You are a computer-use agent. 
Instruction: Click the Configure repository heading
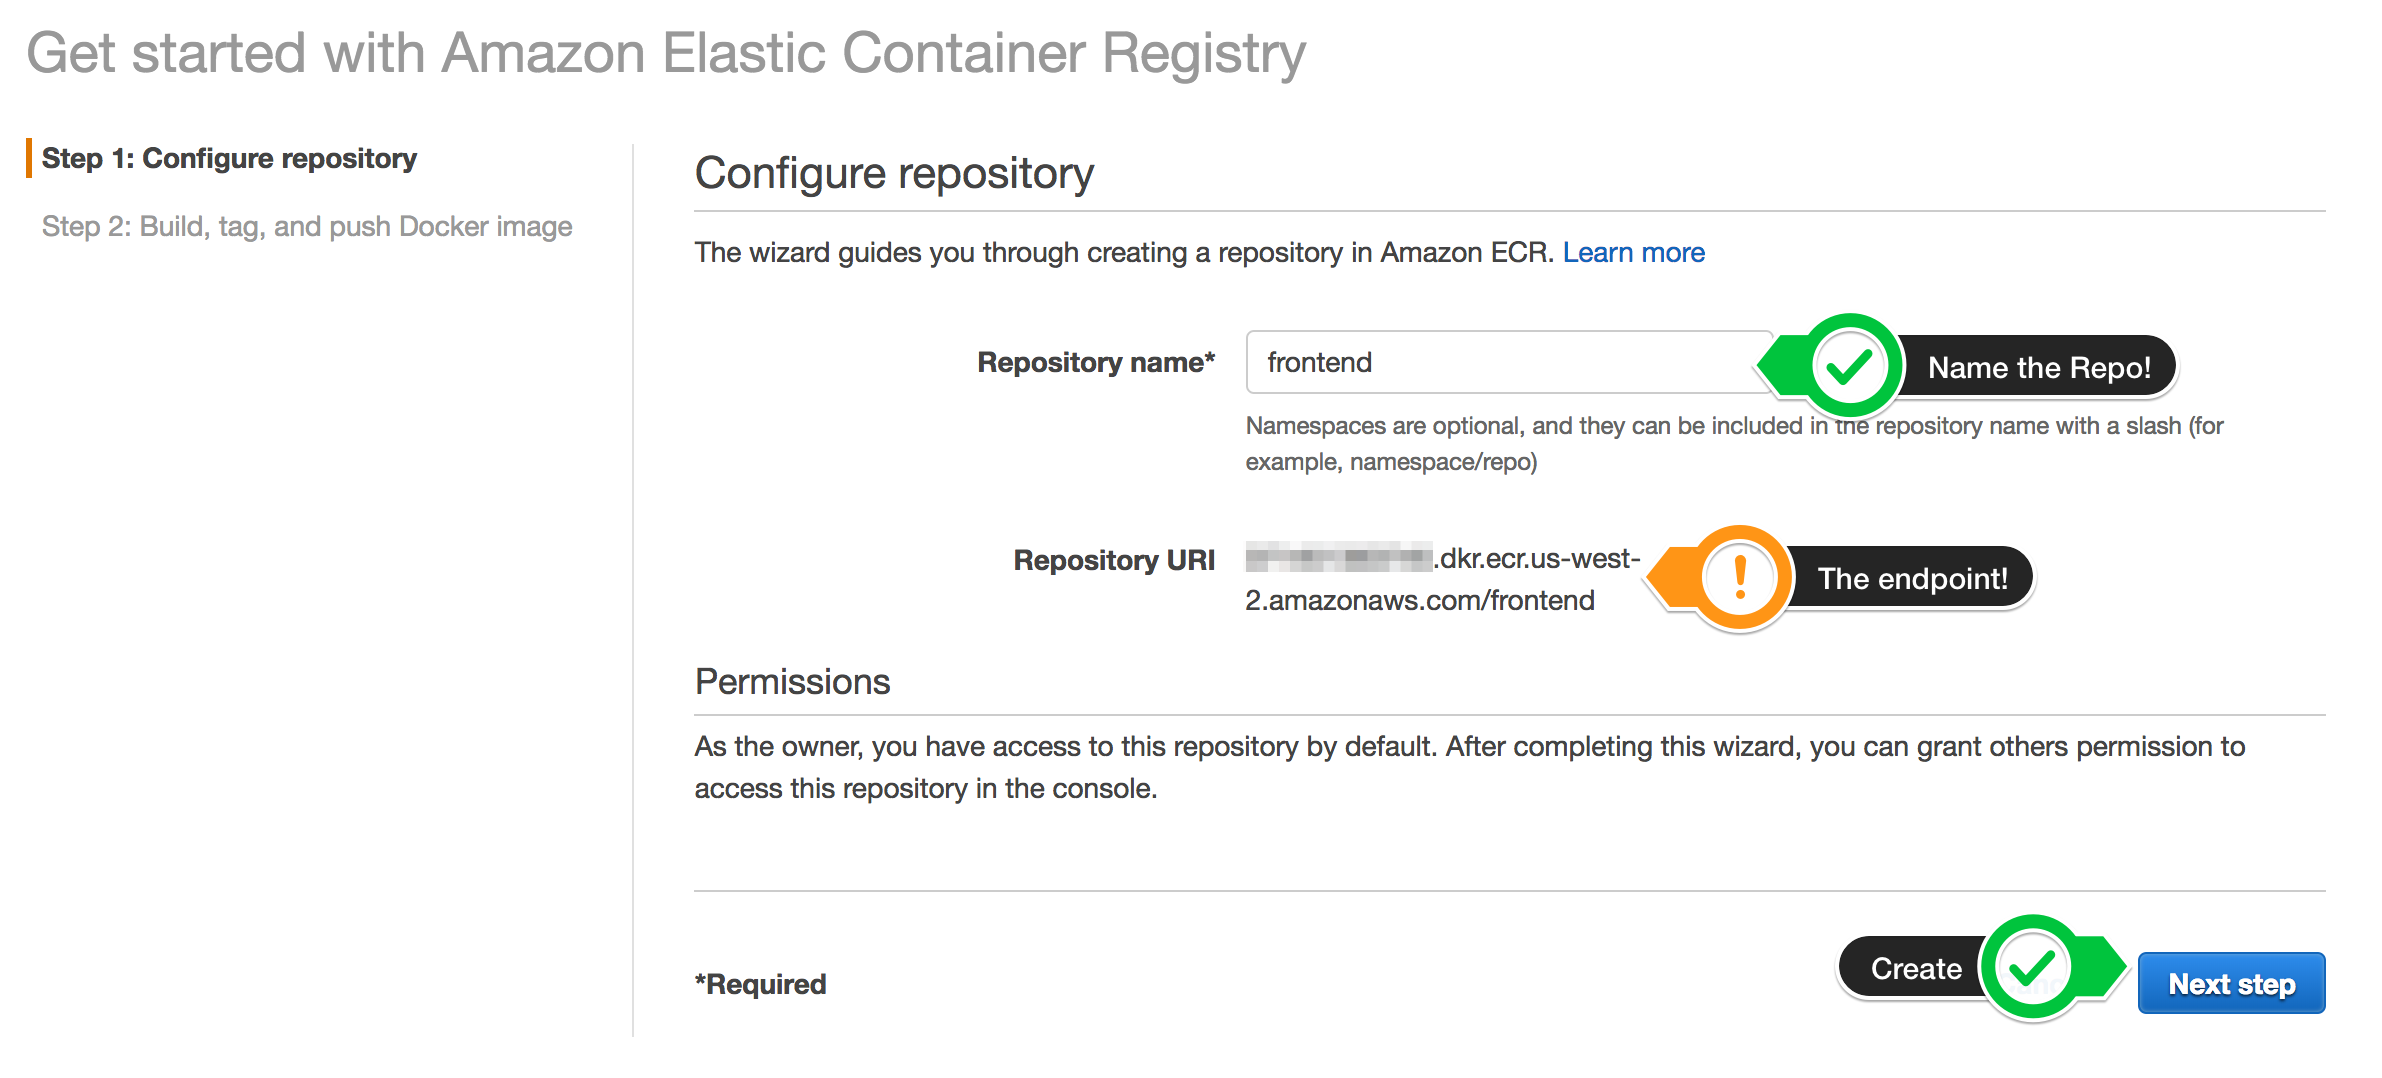[x=894, y=173]
